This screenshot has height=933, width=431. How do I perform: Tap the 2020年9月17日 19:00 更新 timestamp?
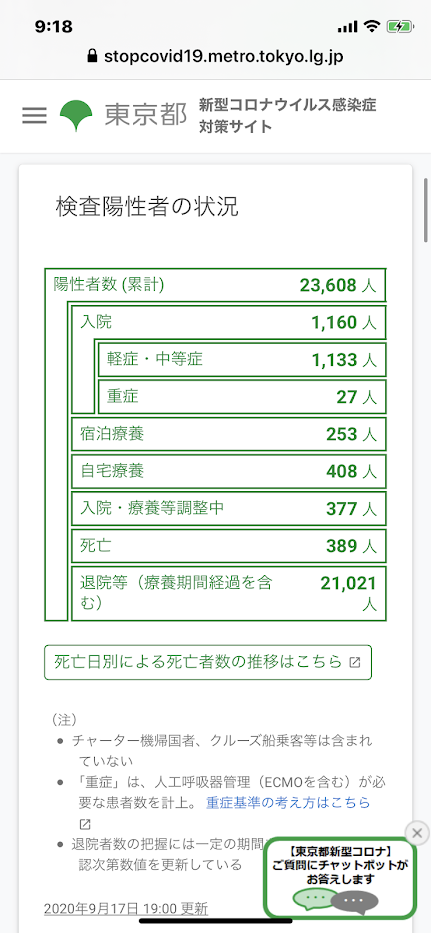[x=126, y=909]
